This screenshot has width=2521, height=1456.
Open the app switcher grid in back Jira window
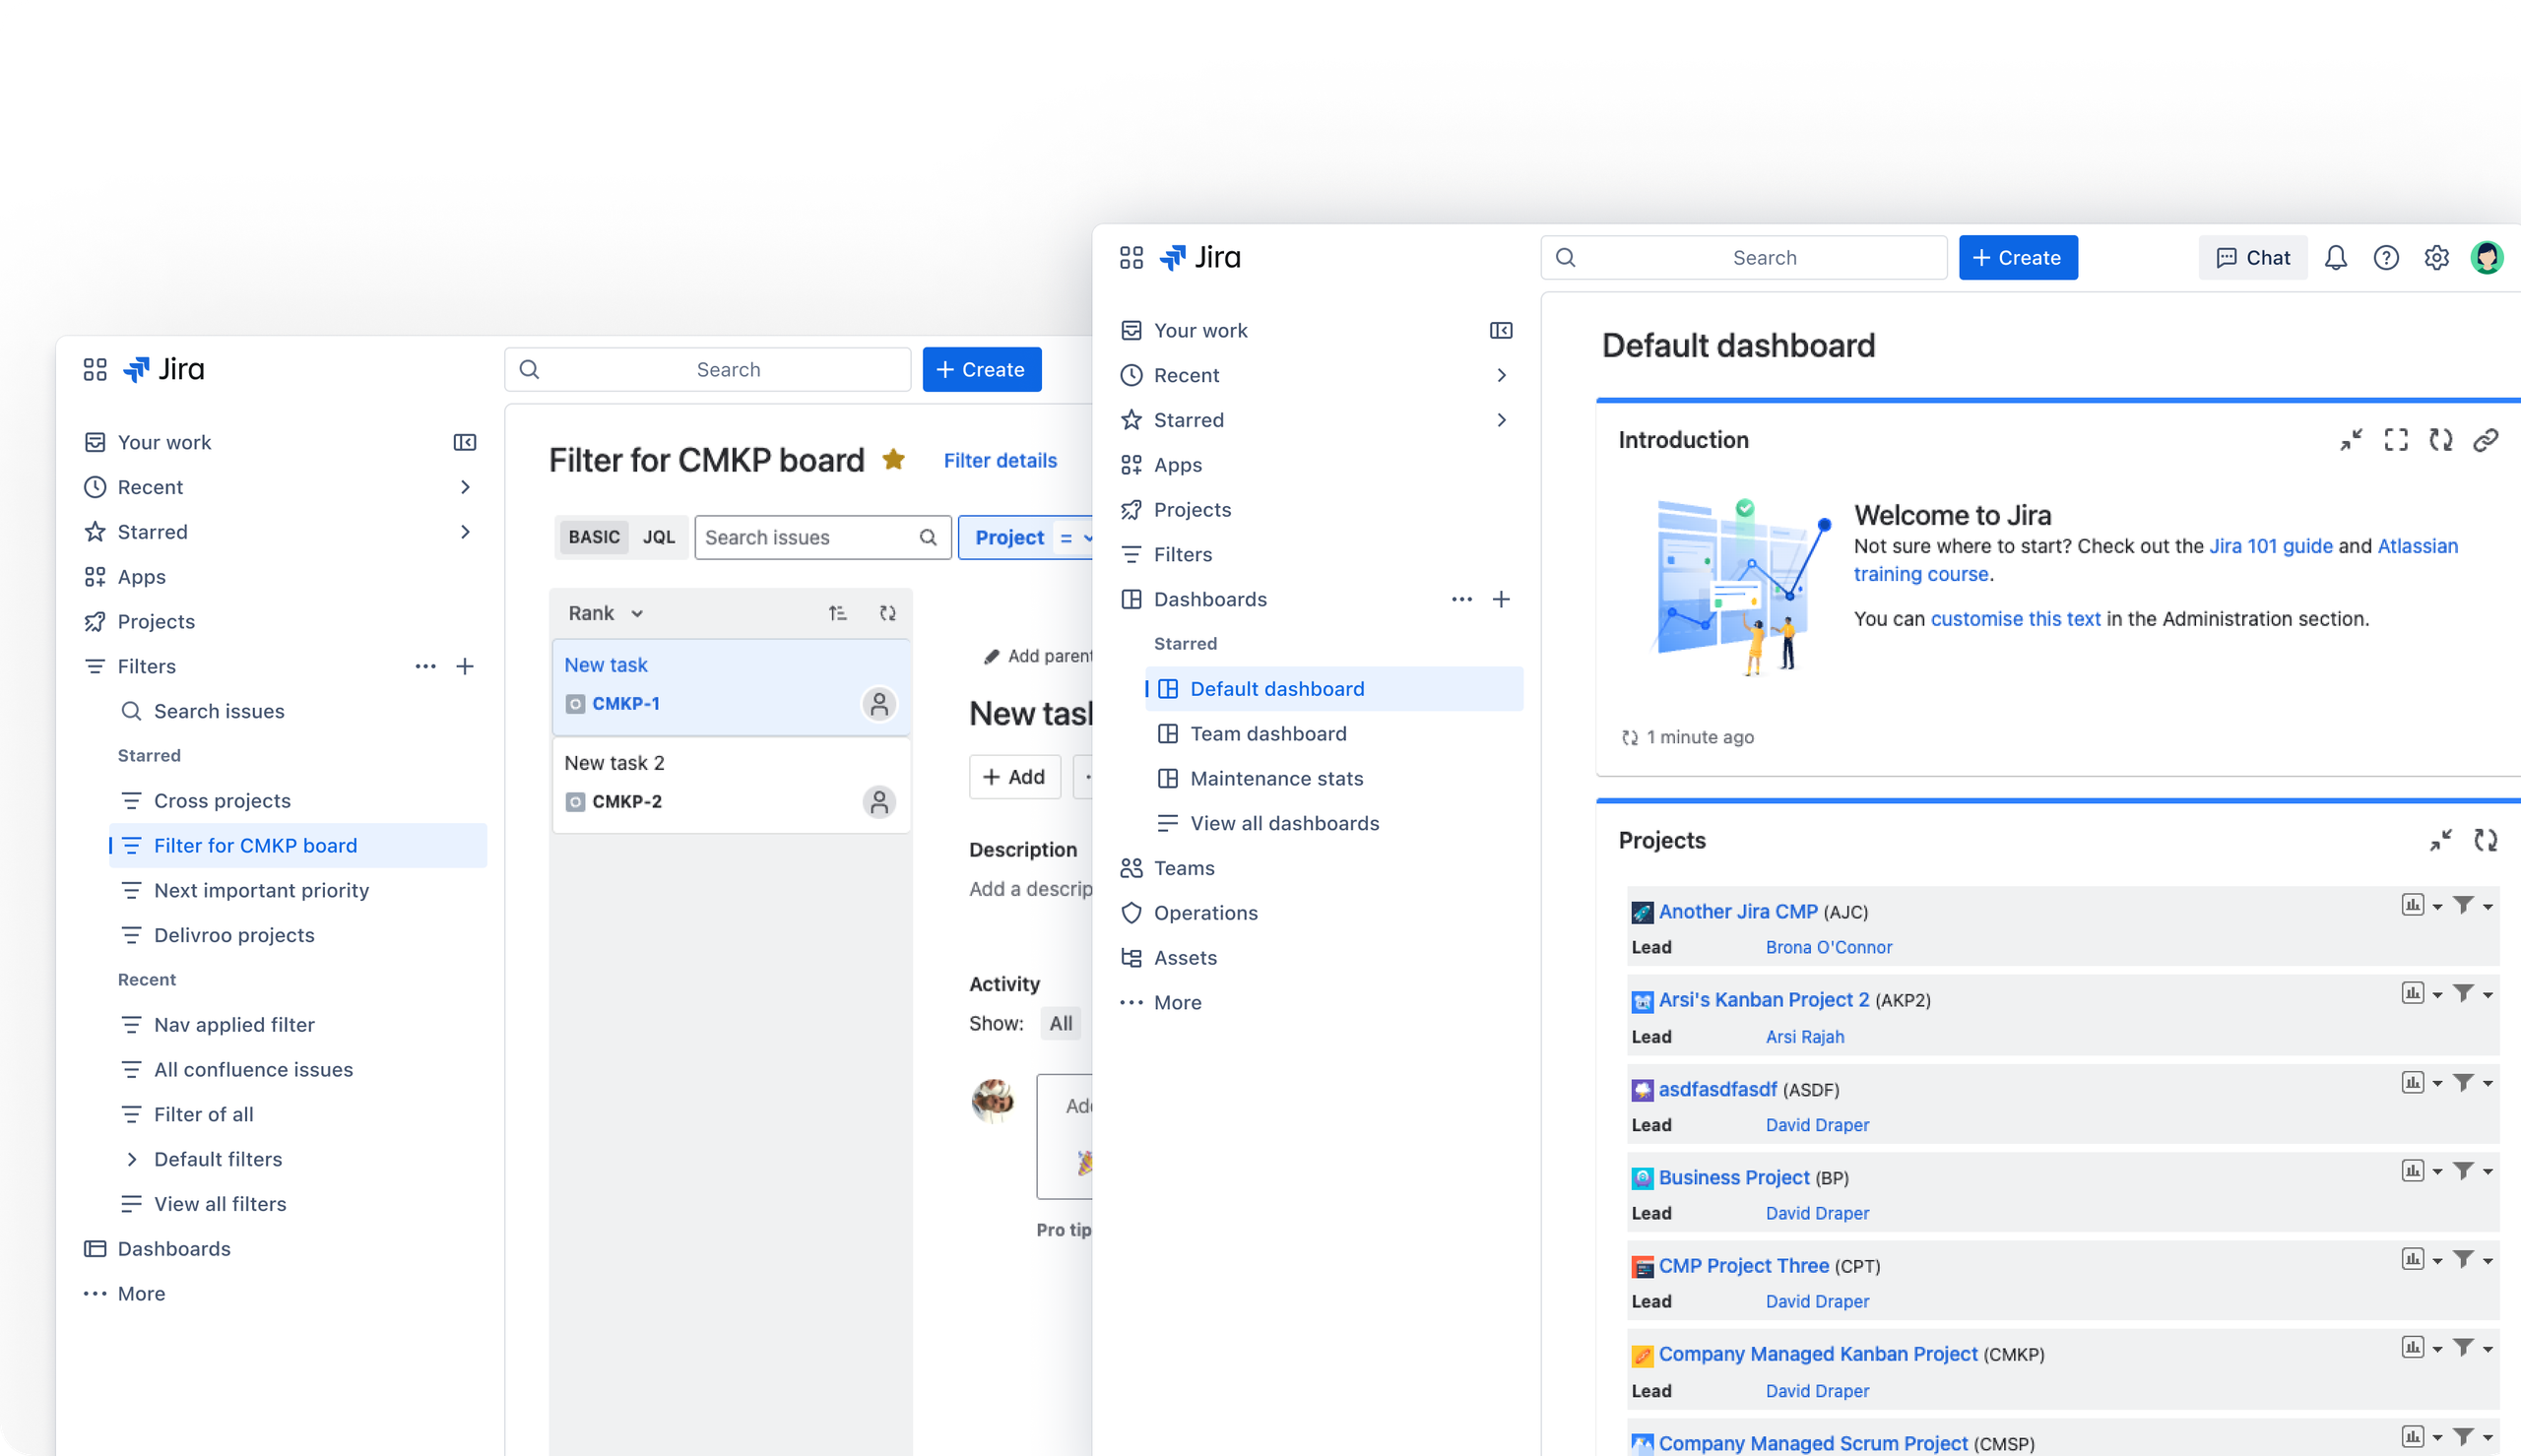pos(95,370)
